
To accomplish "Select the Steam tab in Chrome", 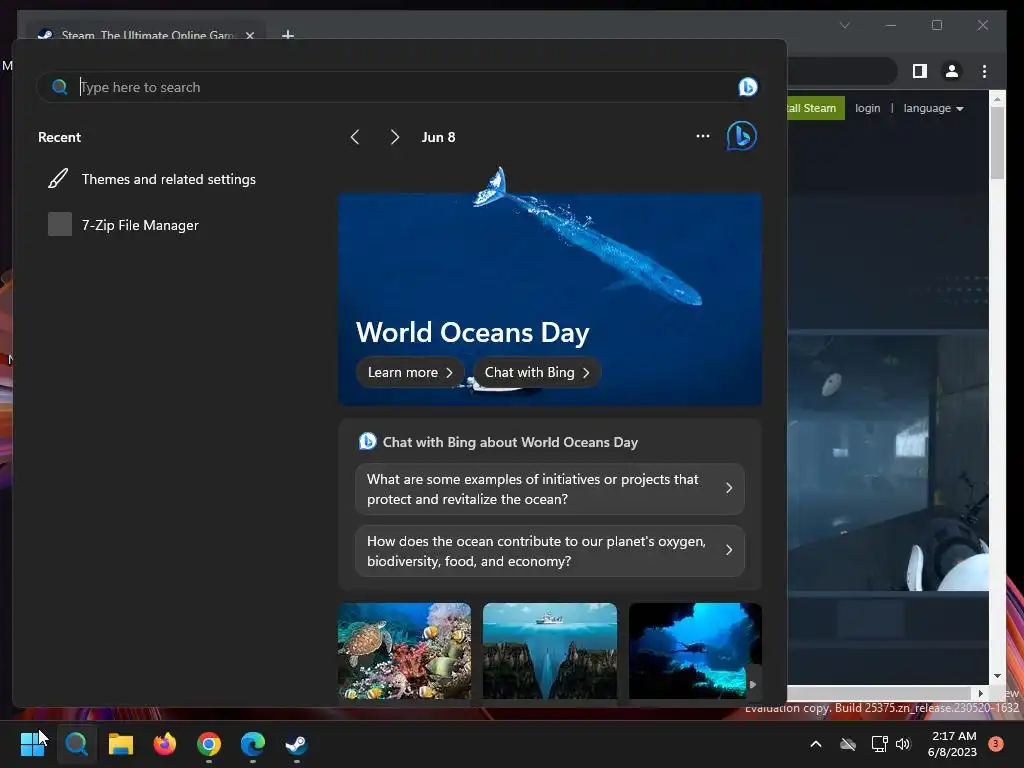I will pyautogui.click(x=145, y=33).
